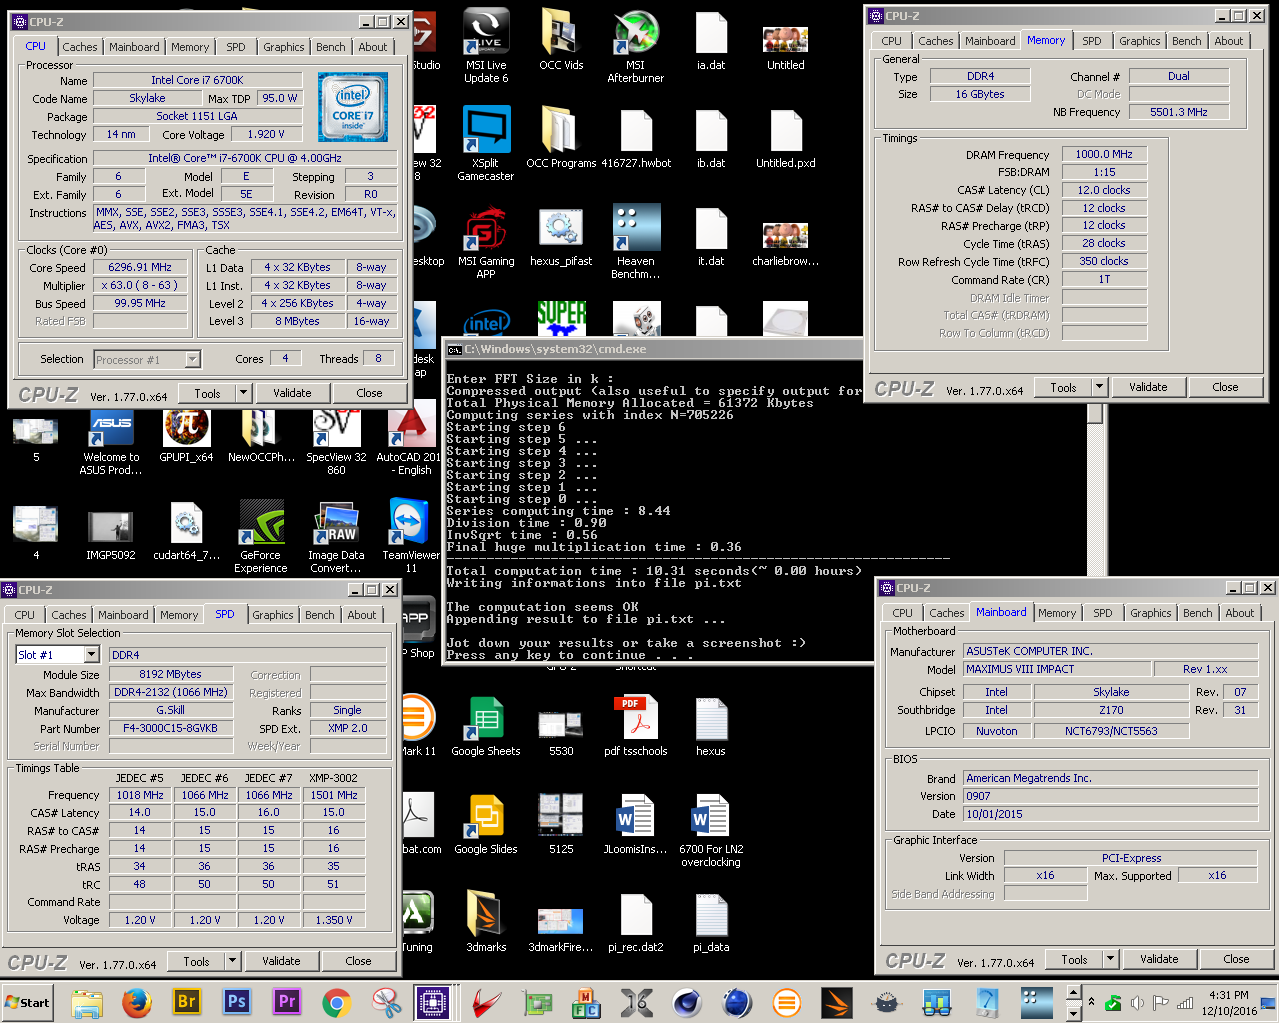This screenshot has height=1023, width=1279.
Task: Switch to Mainboard tab in CPU-Z SPD window
Action: pyautogui.click(x=123, y=615)
